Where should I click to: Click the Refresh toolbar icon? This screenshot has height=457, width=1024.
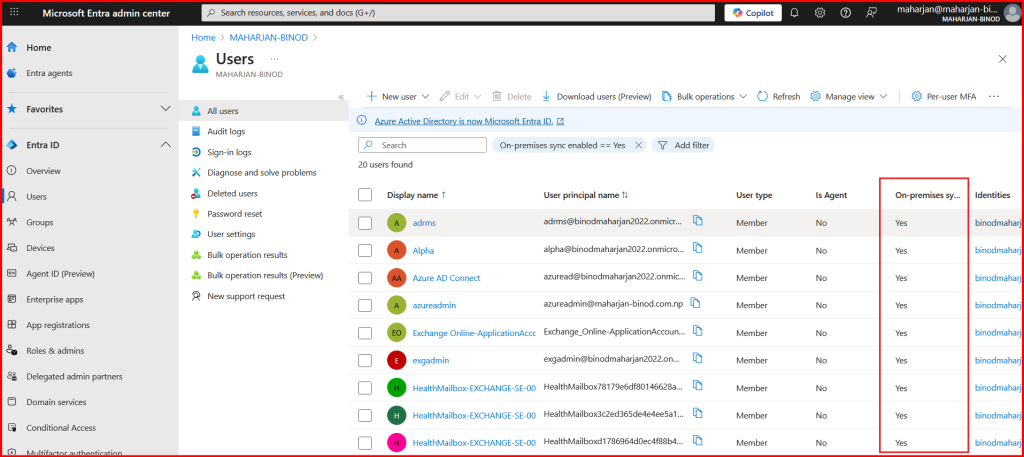pos(763,97)
